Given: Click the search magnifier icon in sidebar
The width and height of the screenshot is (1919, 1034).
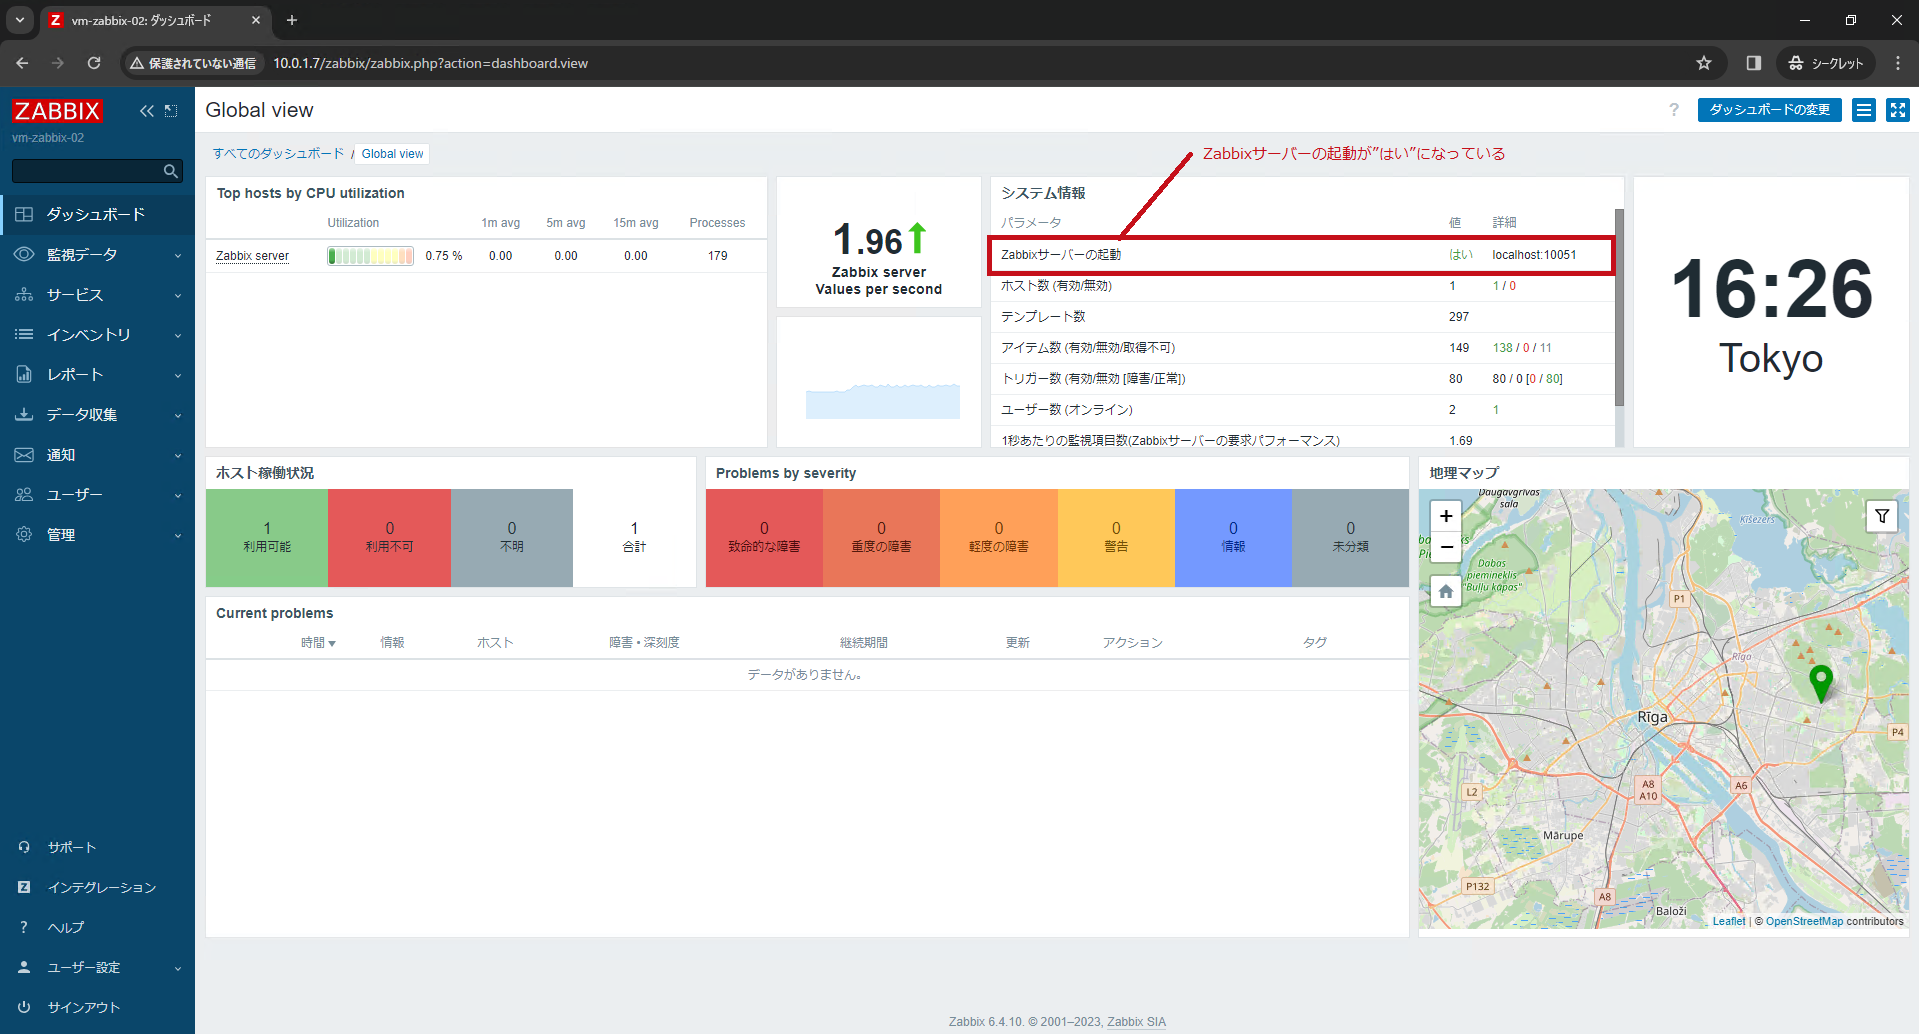Looking at the screenshot, I should [x=171, y=172].
